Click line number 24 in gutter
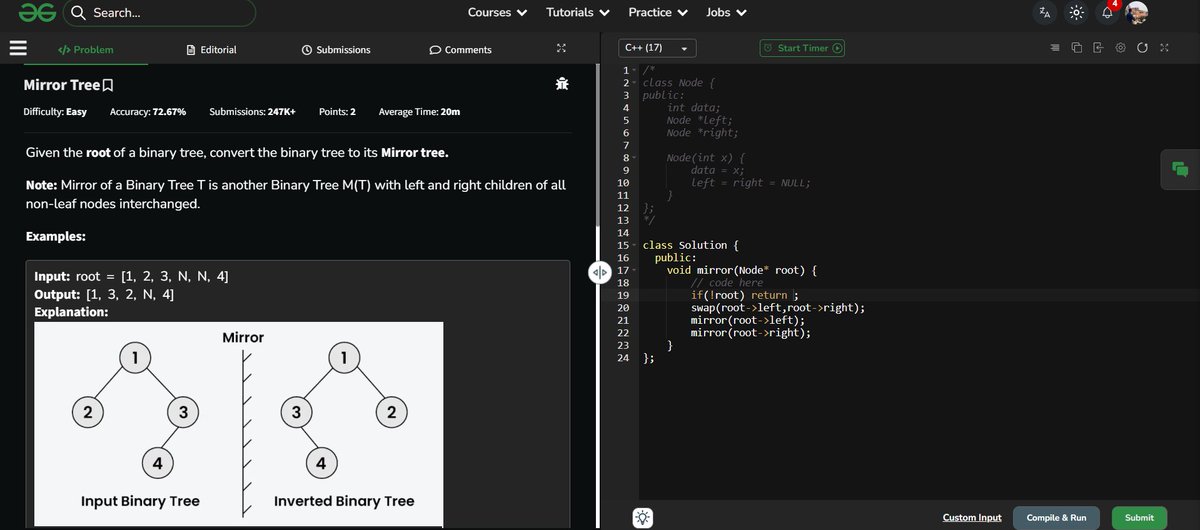 [623, 358]
